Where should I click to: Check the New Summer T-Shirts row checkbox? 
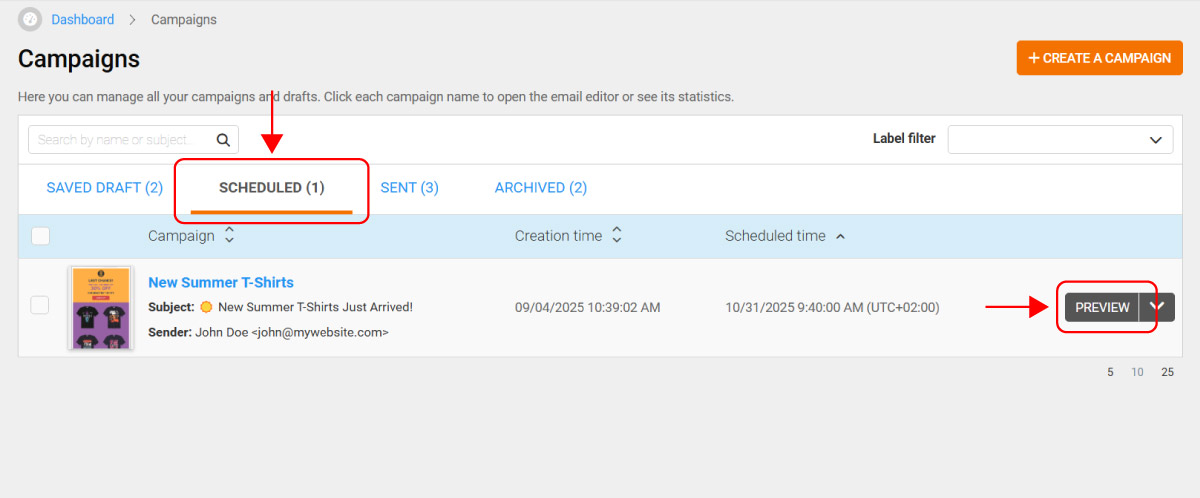tap(40, 306)
